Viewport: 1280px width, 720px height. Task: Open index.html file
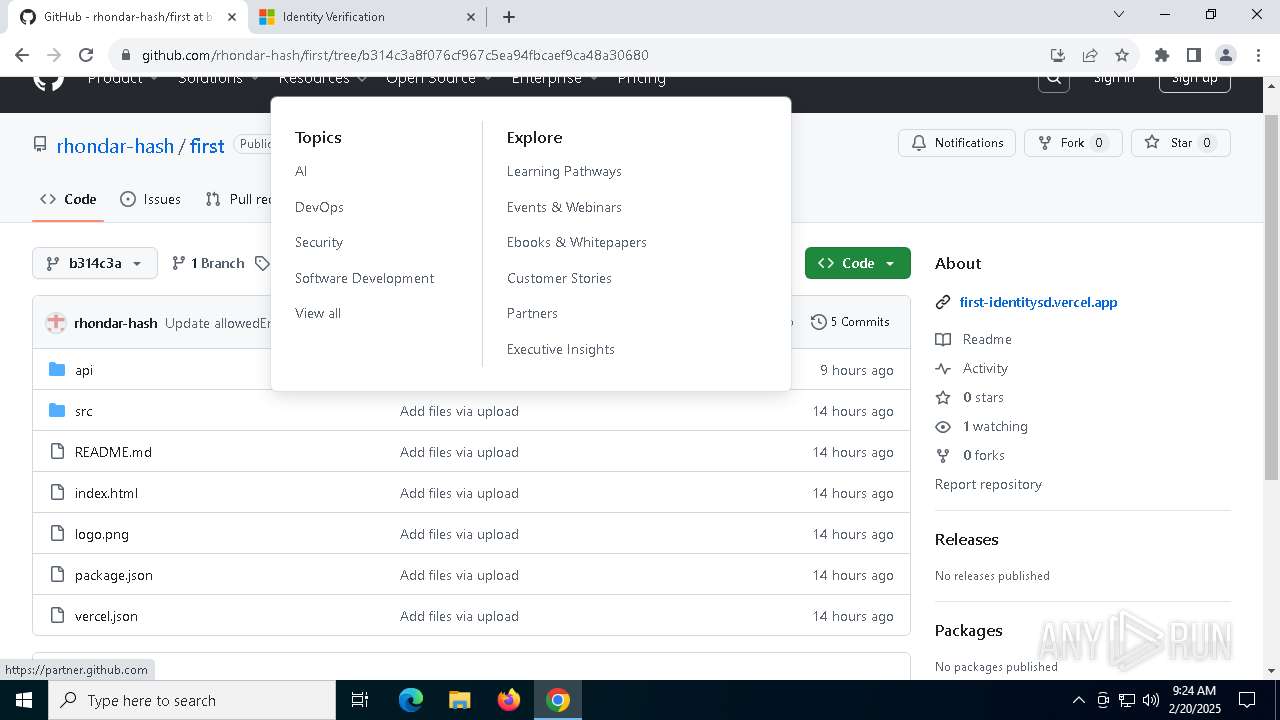pos(106,493)
